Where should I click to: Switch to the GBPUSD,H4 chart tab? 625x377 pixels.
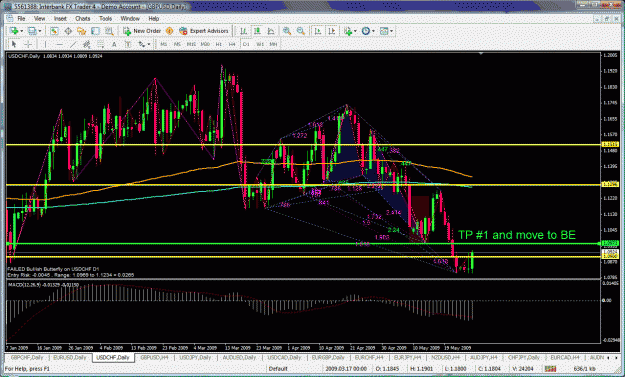[x=154, y=357]
